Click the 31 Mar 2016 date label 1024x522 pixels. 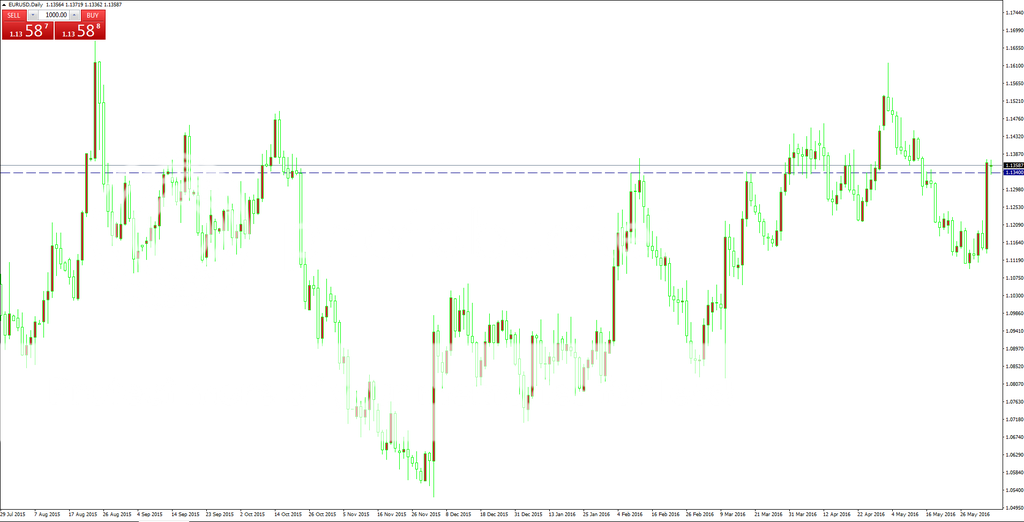click(x=803, y=514)
